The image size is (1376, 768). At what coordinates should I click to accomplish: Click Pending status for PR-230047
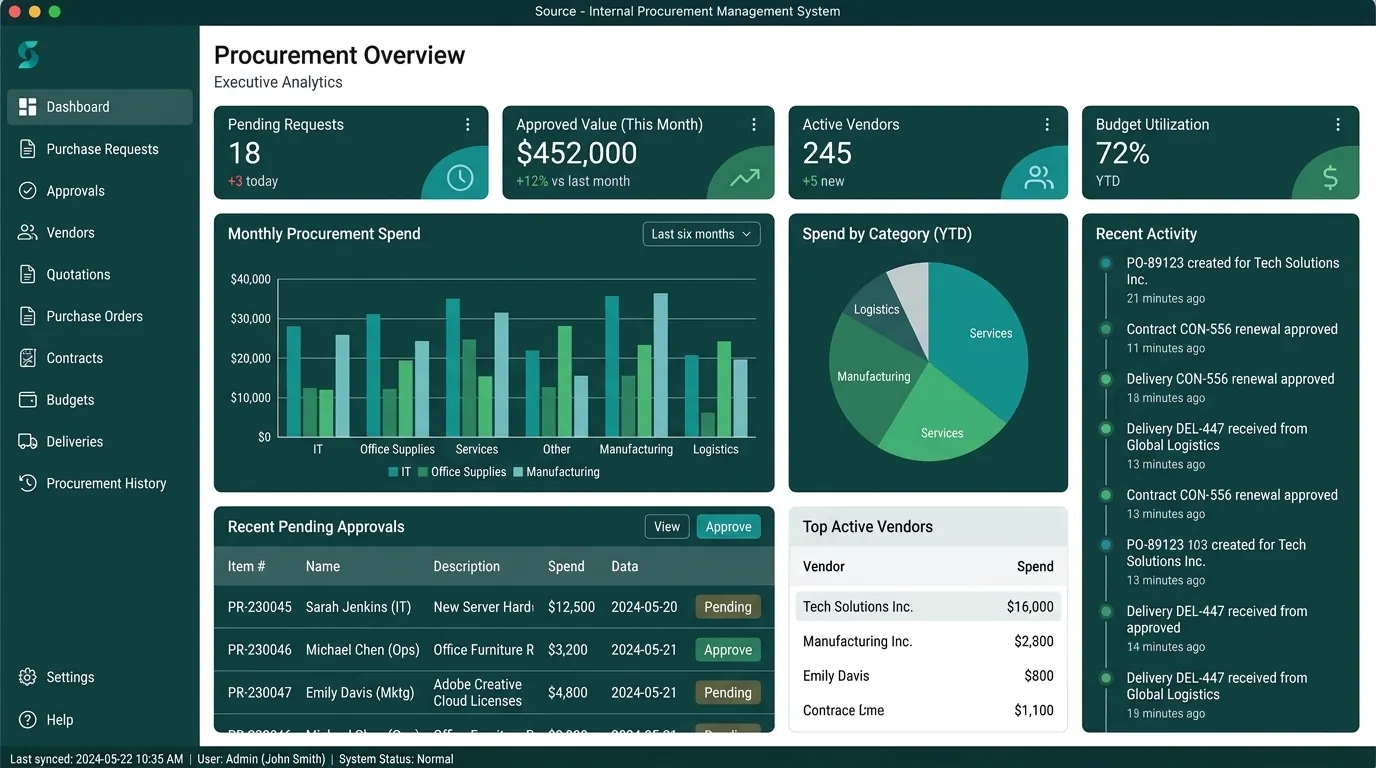click(x=728, y=693)
